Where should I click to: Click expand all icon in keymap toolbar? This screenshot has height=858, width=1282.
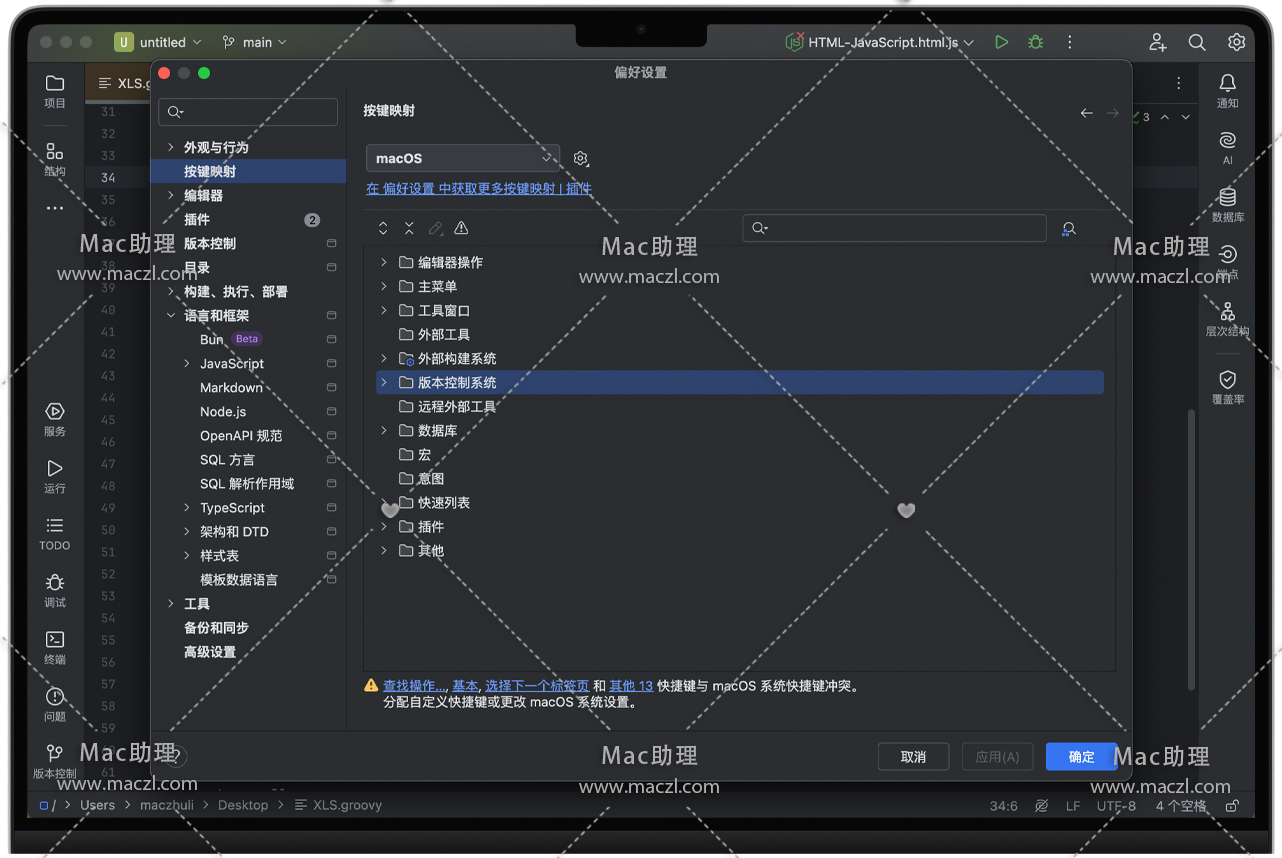pyautogui.click(x=383, y=229)
